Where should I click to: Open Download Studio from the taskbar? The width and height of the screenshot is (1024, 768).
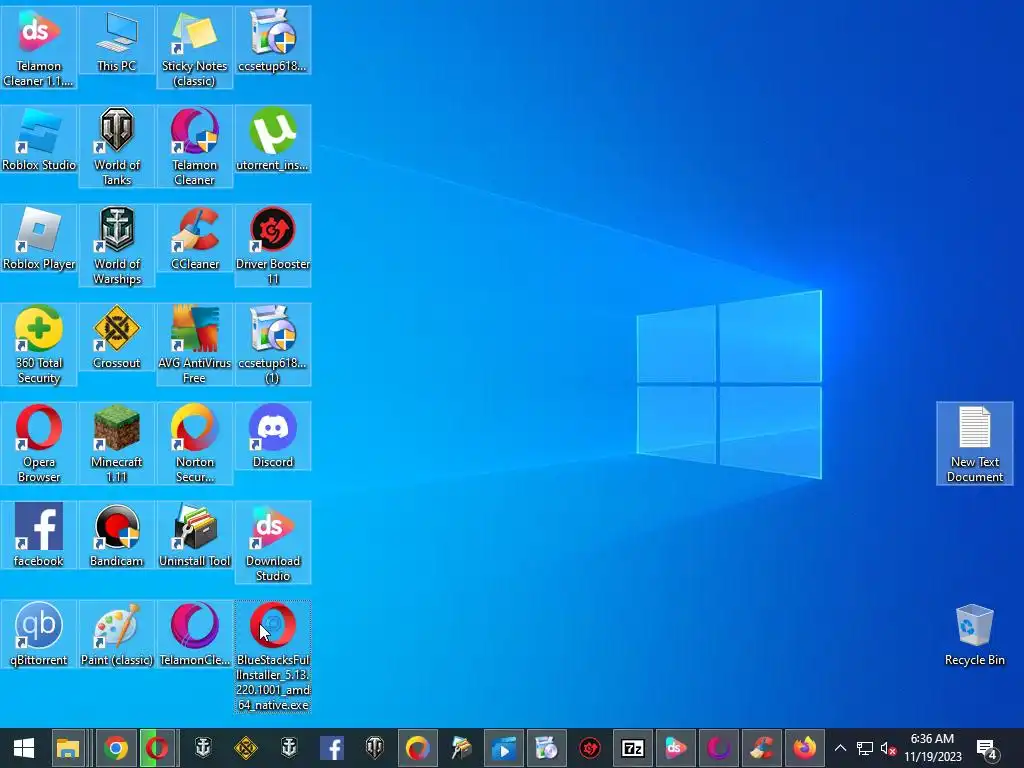tap(675, 748)
